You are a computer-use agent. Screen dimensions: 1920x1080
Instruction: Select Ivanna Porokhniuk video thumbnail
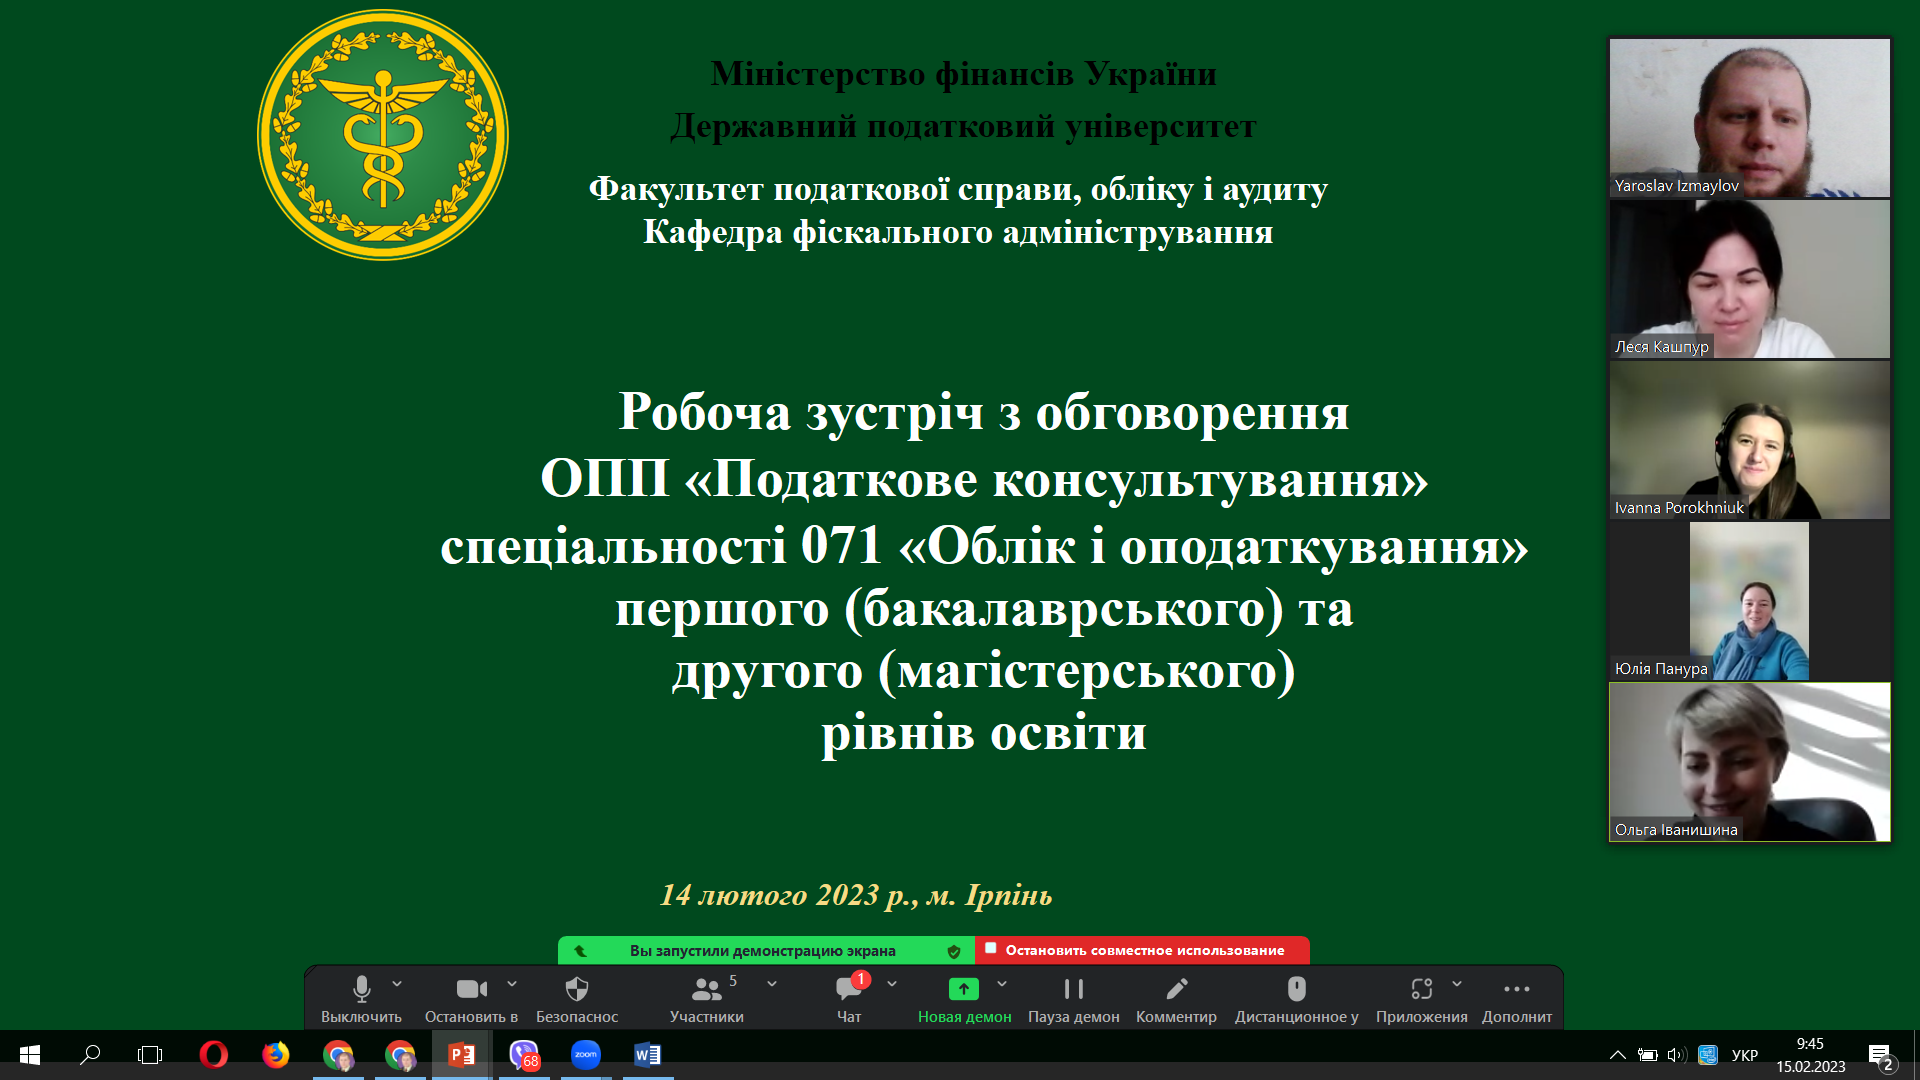point(1750,440)
